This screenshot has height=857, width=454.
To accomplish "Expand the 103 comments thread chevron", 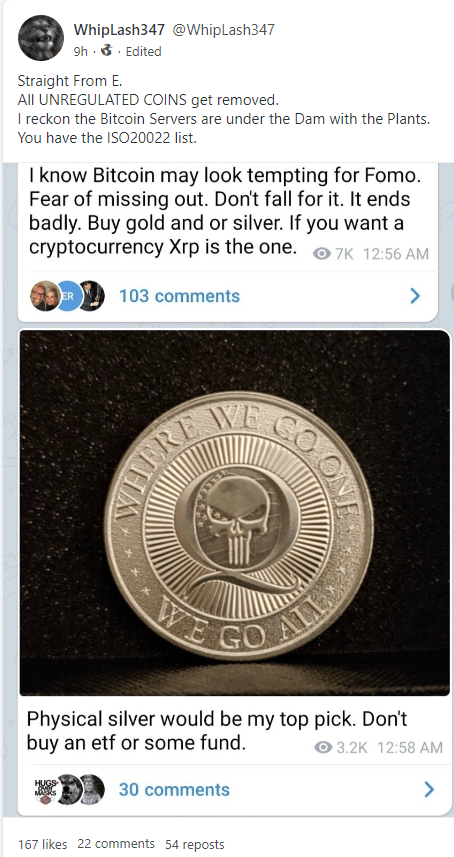I will pos(415,296).
